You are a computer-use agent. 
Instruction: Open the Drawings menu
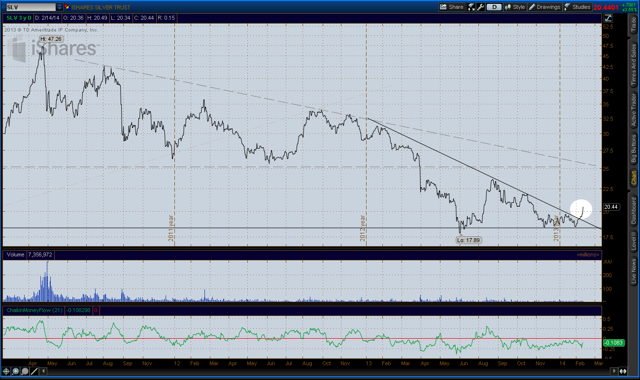point(544,7)
